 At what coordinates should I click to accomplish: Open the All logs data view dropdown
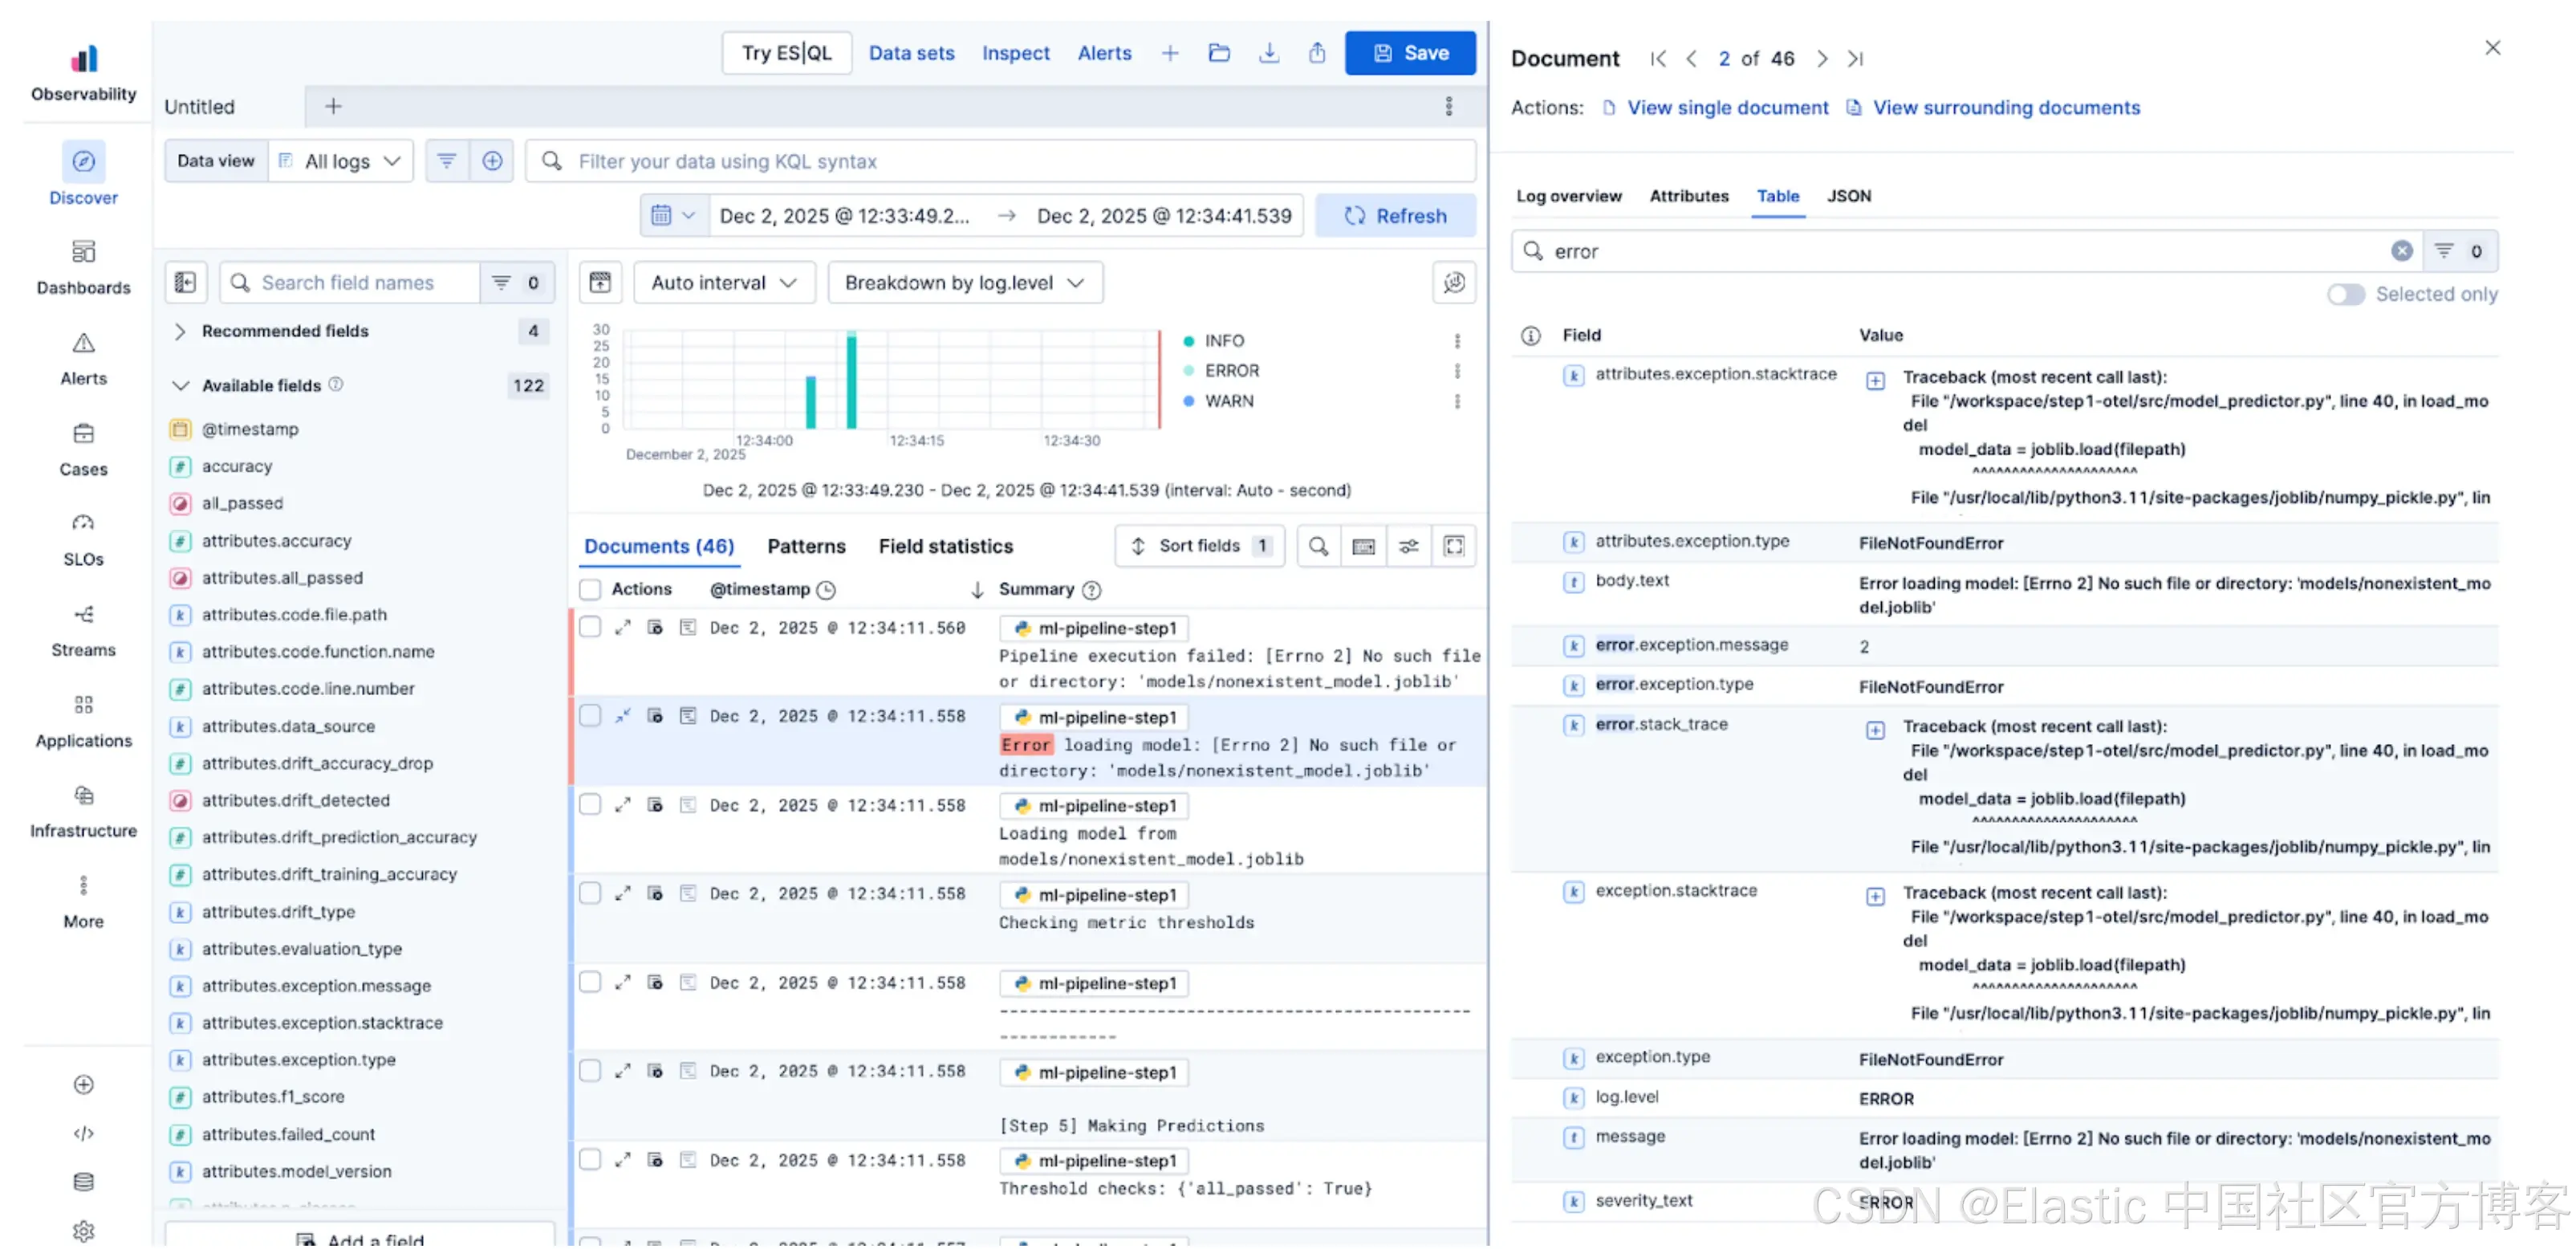click(342, 161)
